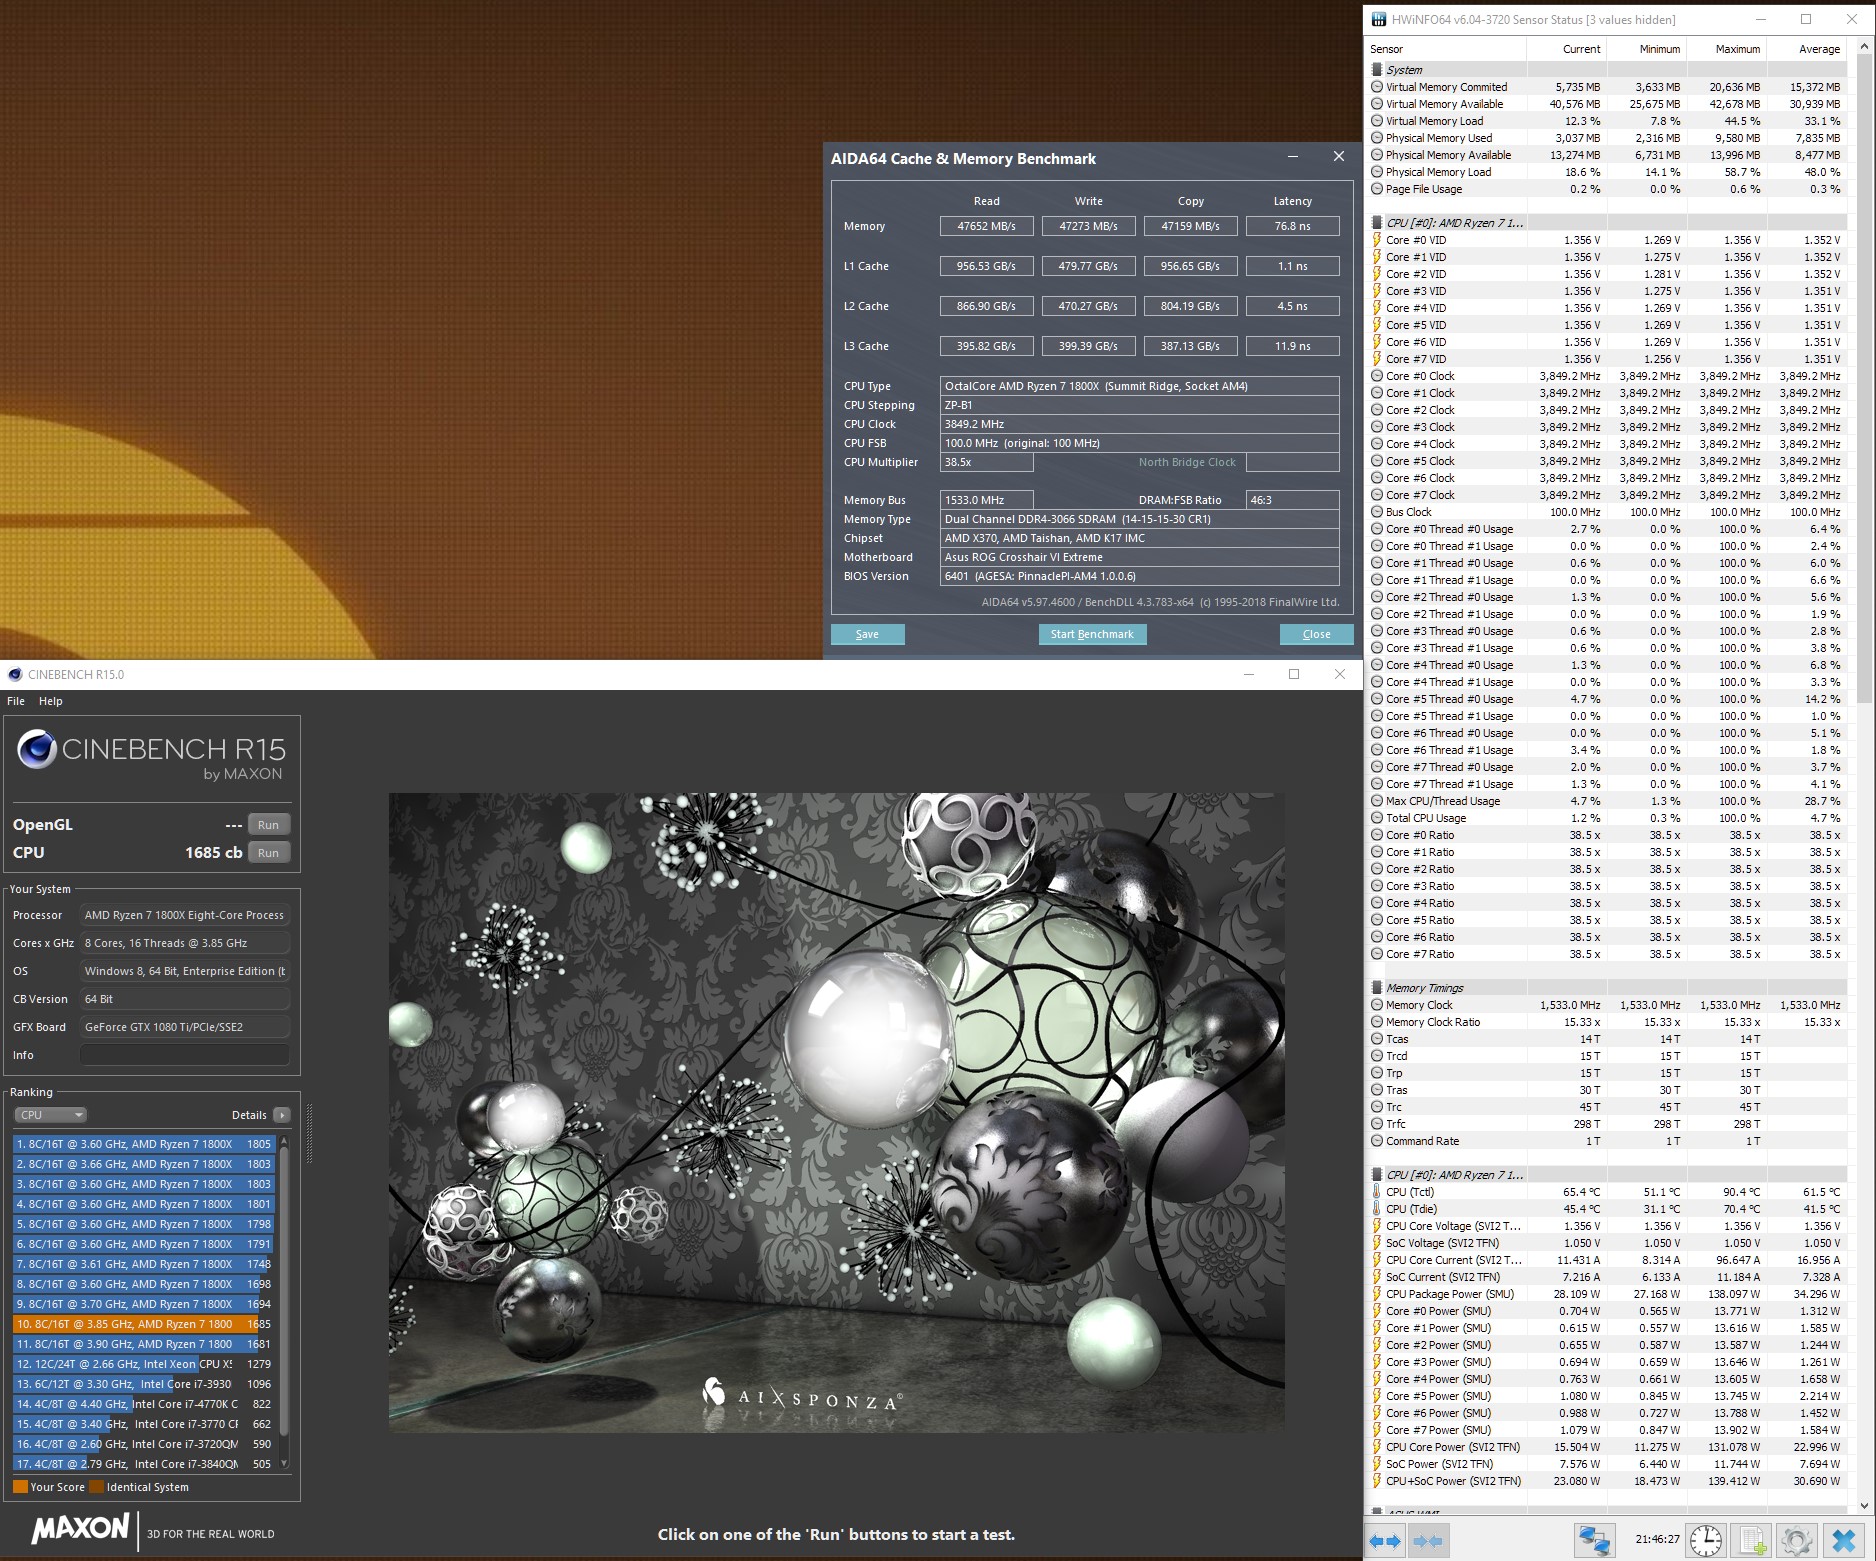Click the SoC Voltage sensor icon
The height and width of the screenshot is (1561, 1876).
(x=1377, y=1243)
